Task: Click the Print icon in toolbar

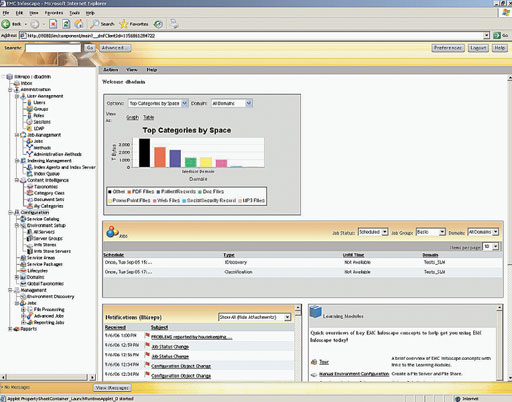Action: [174, 24]
